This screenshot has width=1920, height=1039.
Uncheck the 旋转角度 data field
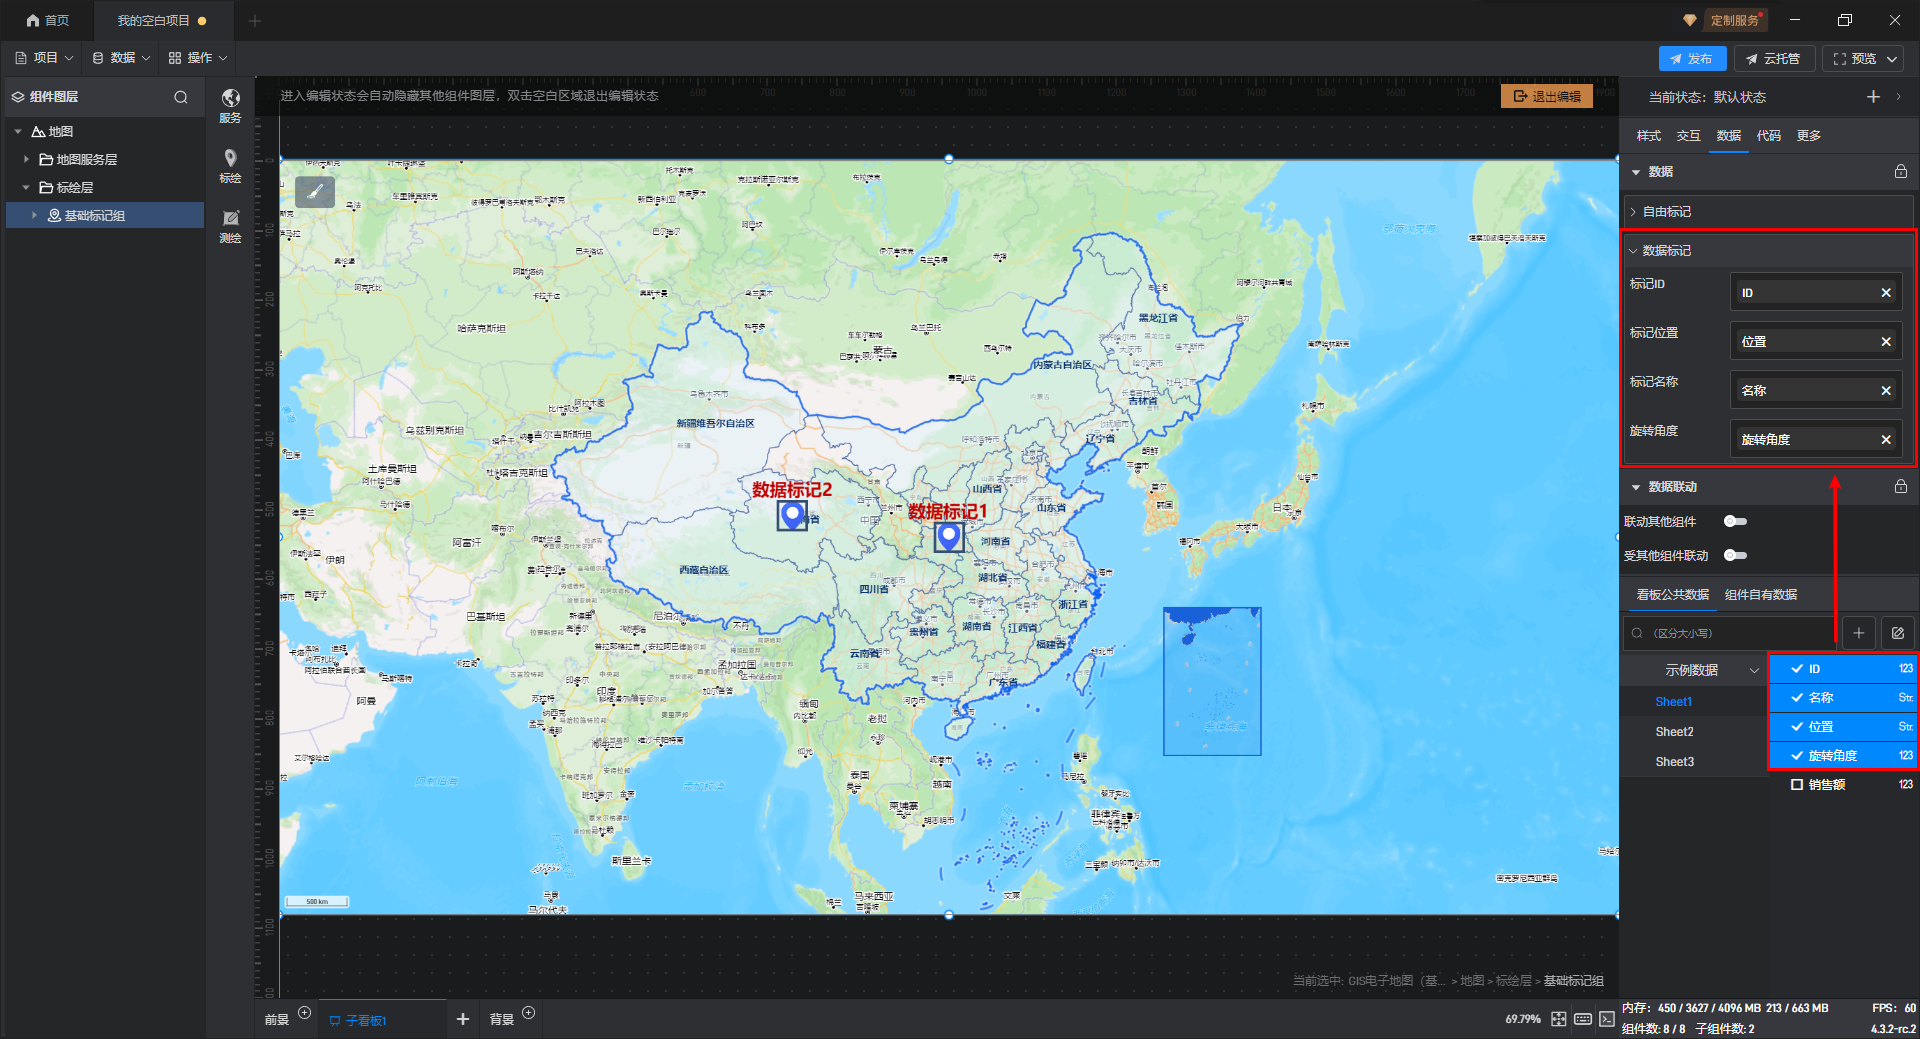coord(1797,756)
